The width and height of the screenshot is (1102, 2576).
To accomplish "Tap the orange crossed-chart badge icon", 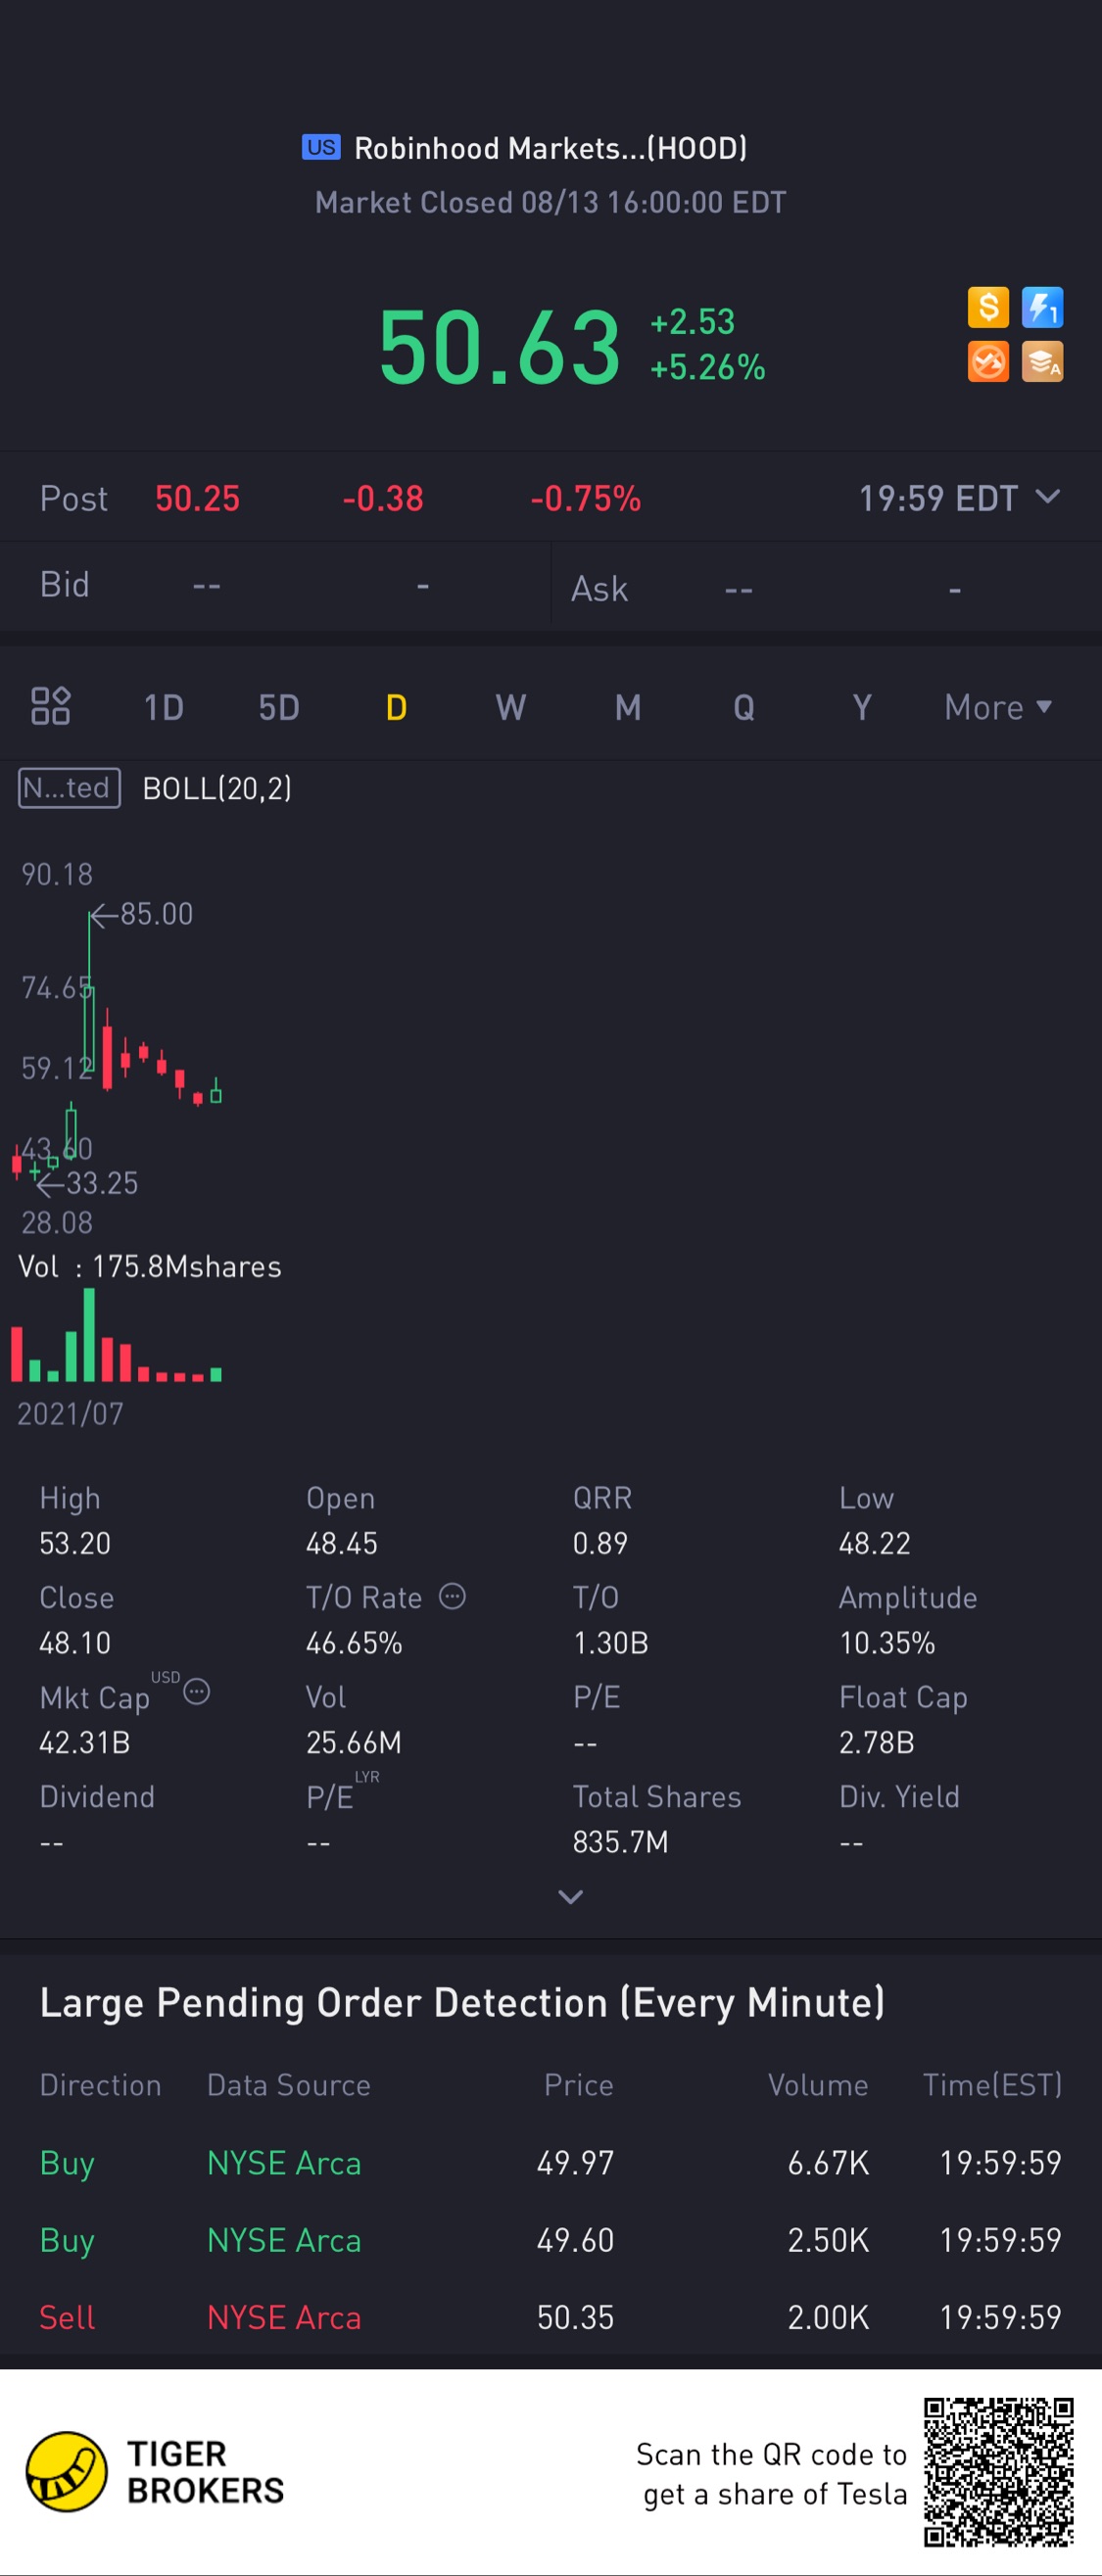I will click(x=988, y=361).
